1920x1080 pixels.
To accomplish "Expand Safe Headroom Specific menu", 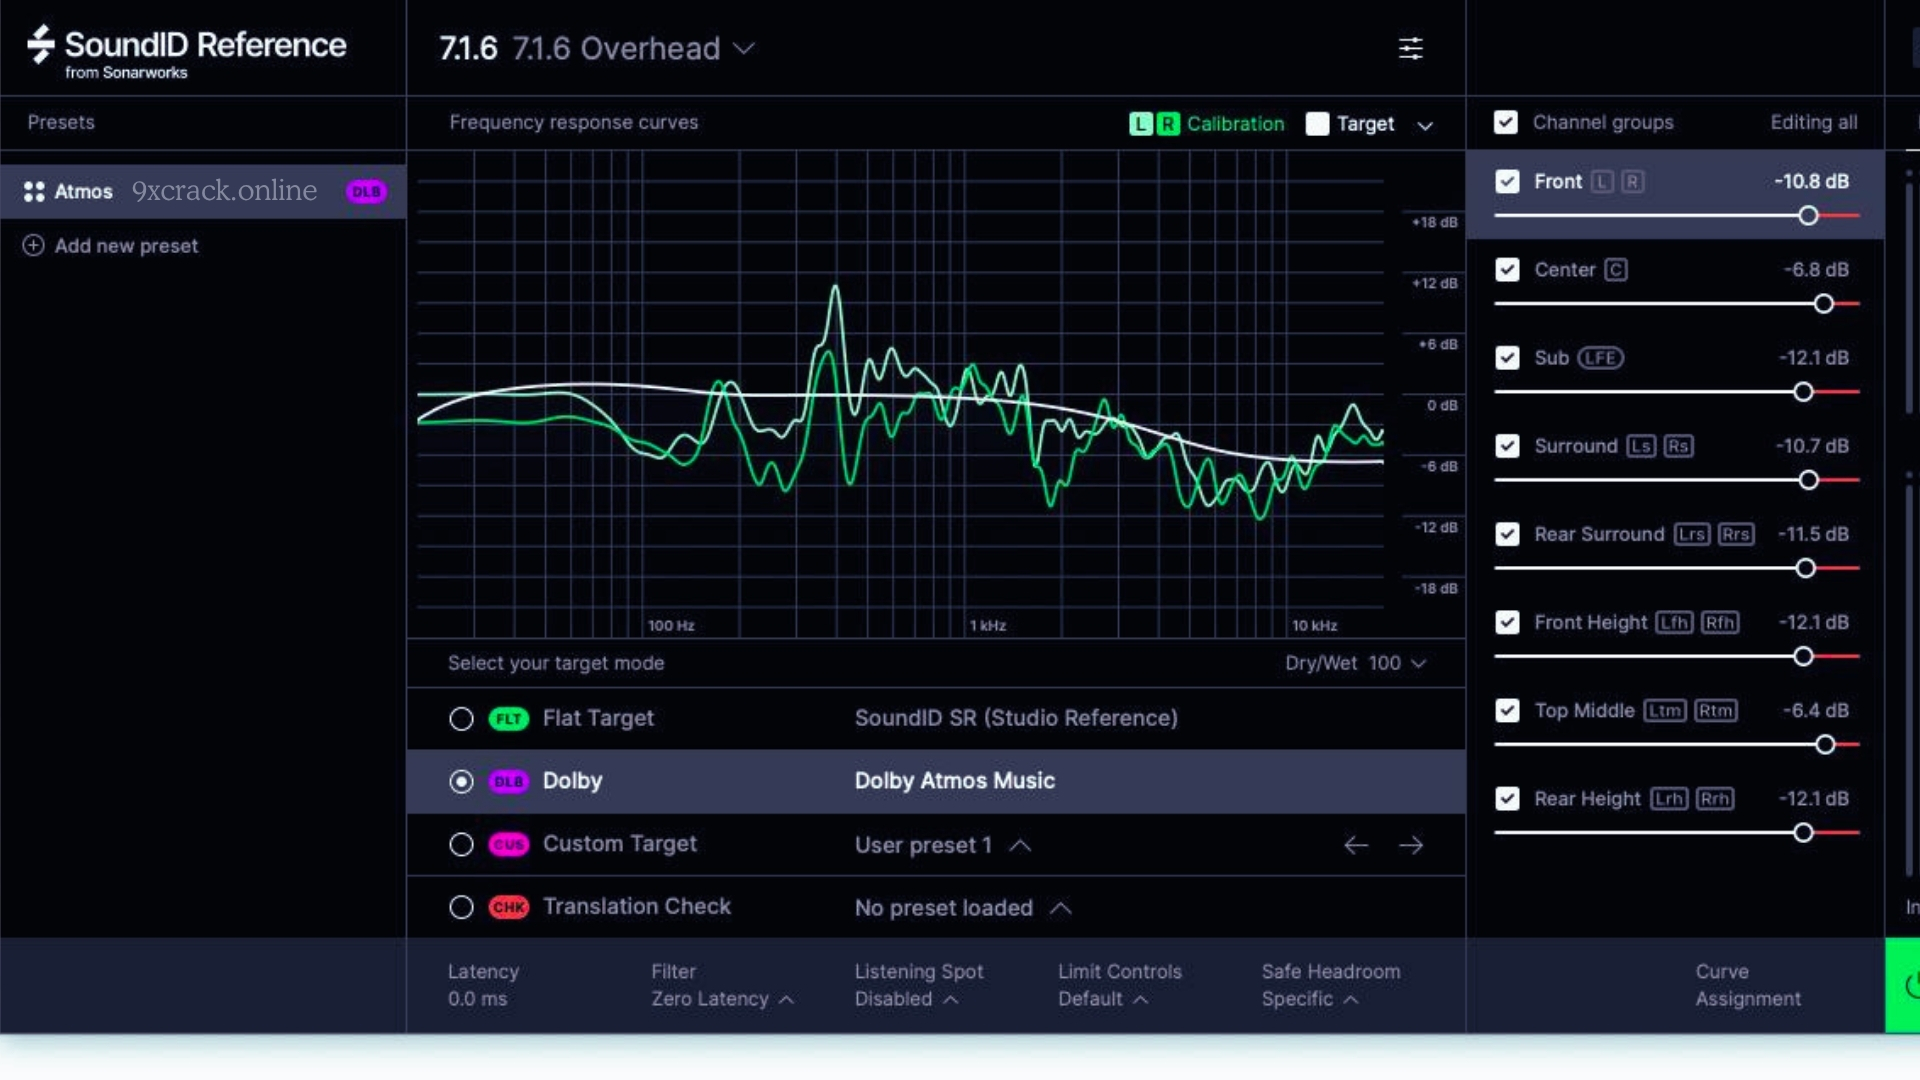I will 1310,999.
